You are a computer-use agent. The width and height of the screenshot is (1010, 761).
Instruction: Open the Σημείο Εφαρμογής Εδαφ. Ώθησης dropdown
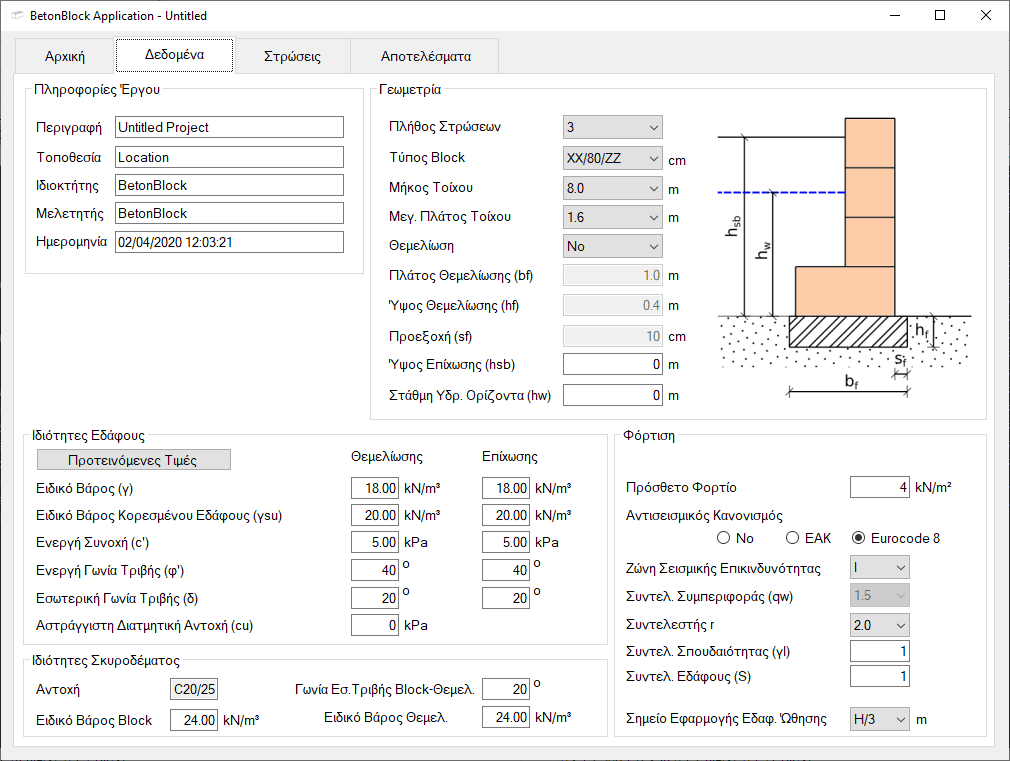879,719
